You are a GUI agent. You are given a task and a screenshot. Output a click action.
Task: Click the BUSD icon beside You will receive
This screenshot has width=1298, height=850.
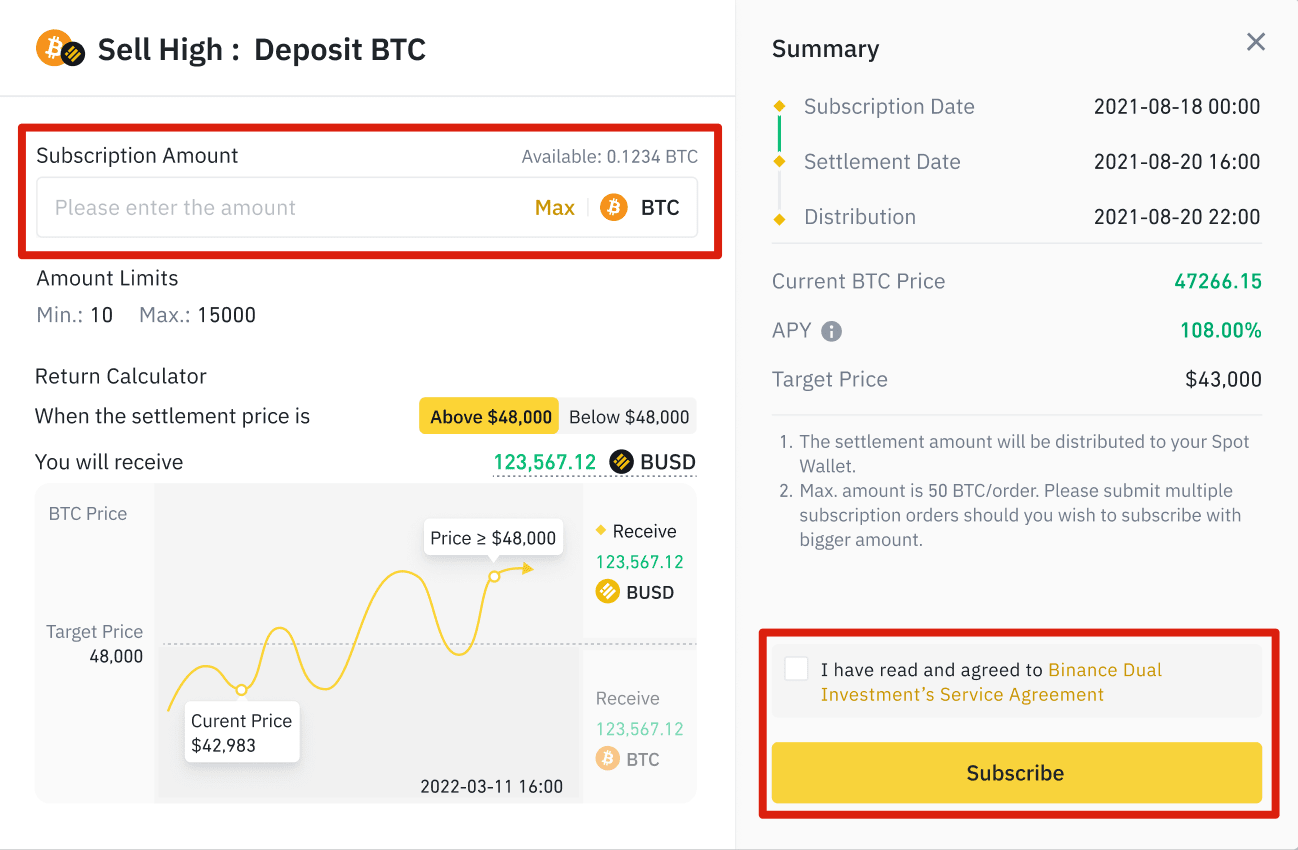pyautogui.click(x=622, y=462)
